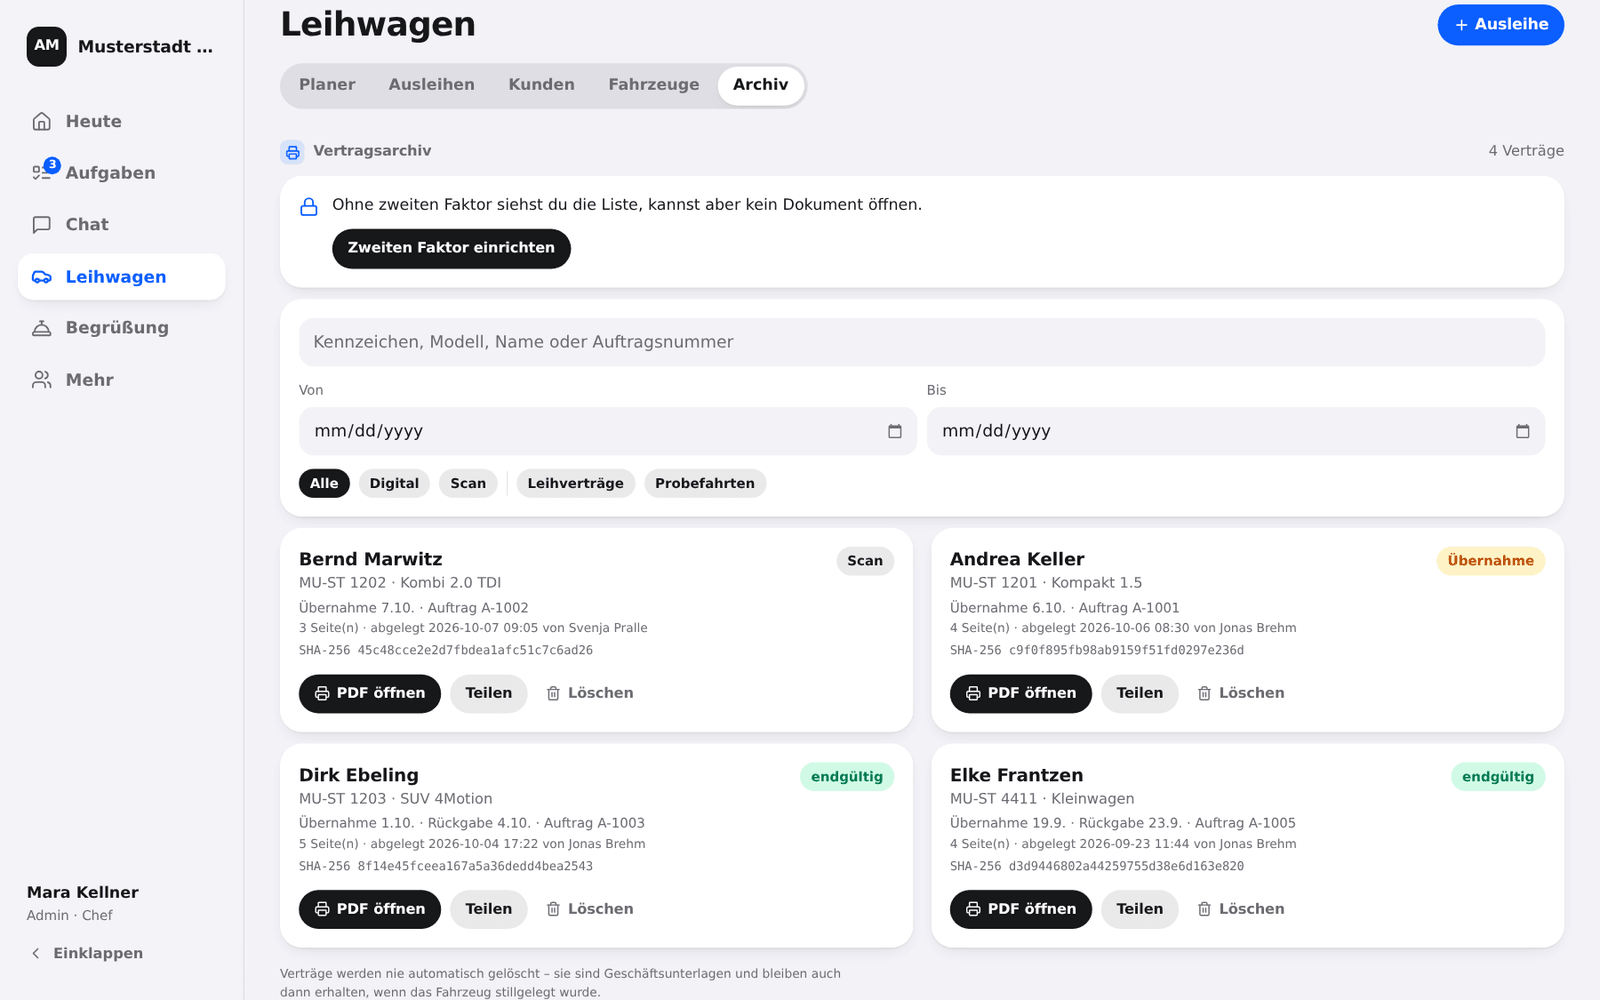Open PDF for Dirk Ebeling
The height and width of the screenshot is (1000, 1600).
tap(370, 909)
